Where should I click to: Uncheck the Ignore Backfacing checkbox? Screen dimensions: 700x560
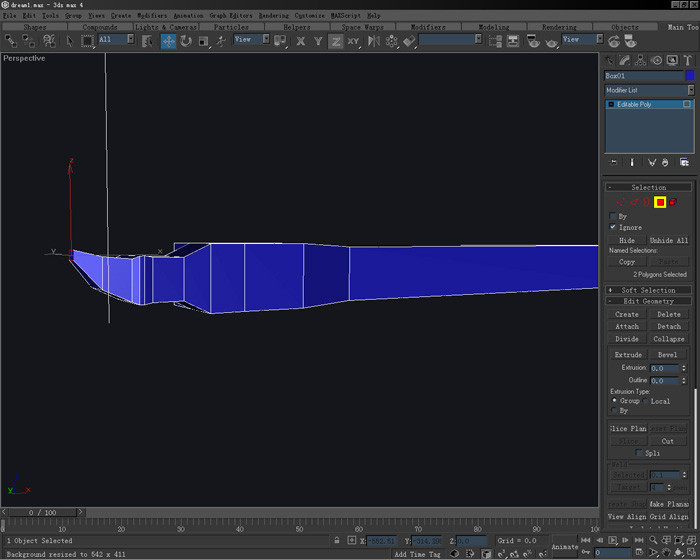613,227
